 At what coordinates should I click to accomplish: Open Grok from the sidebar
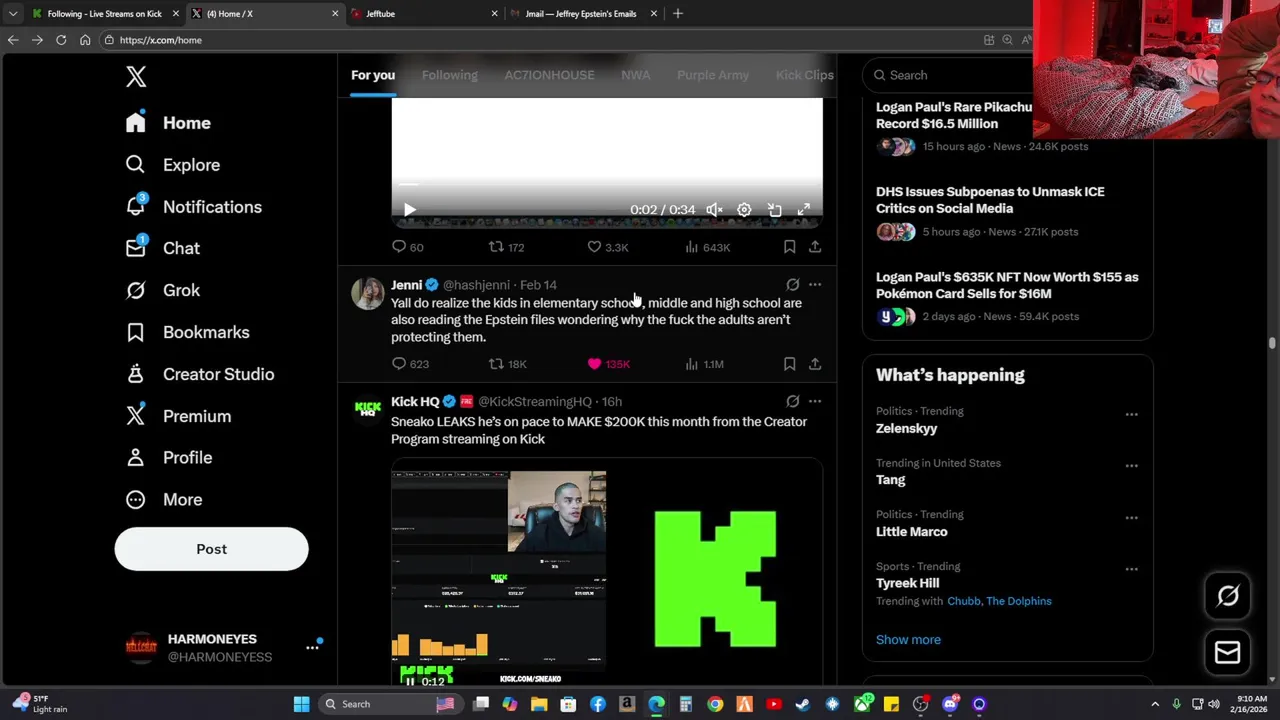pos(162,290)
